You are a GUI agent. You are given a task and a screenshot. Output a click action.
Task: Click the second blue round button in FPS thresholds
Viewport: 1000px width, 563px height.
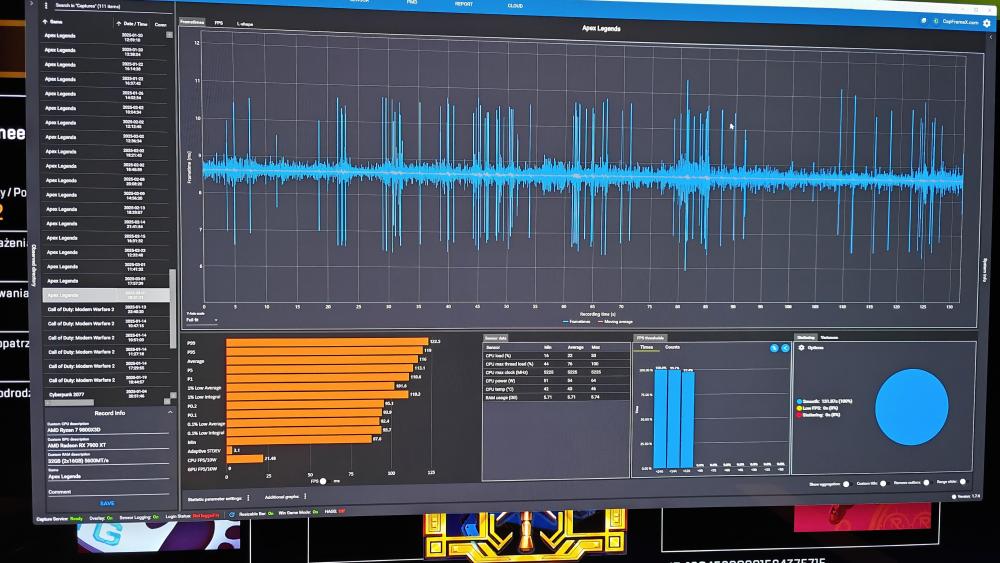[x=784, y=347]
